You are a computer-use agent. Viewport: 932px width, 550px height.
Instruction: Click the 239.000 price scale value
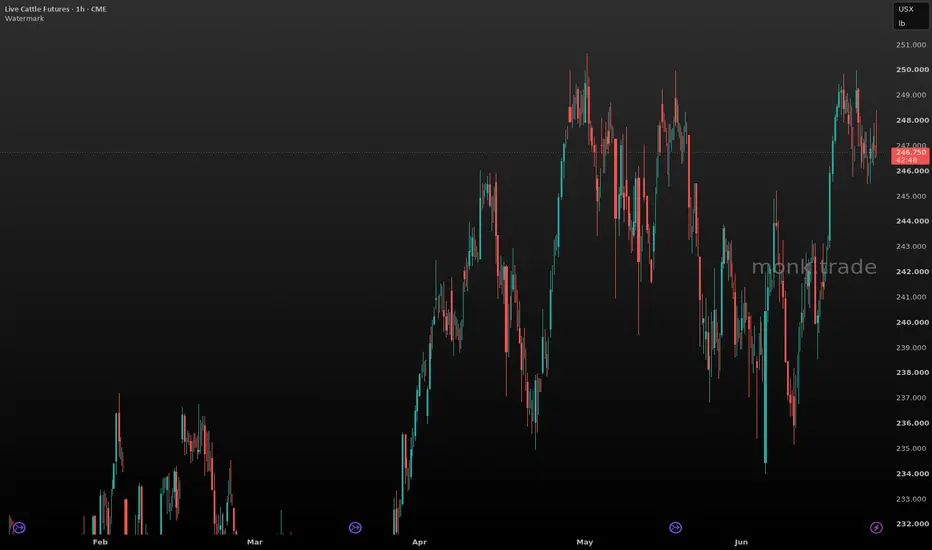[x=911, y=347]
